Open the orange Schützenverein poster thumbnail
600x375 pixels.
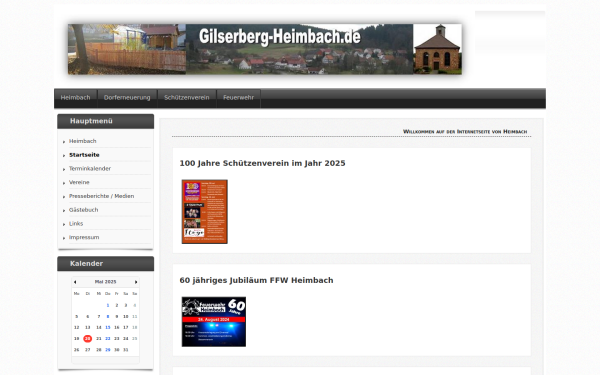[205, 212]
